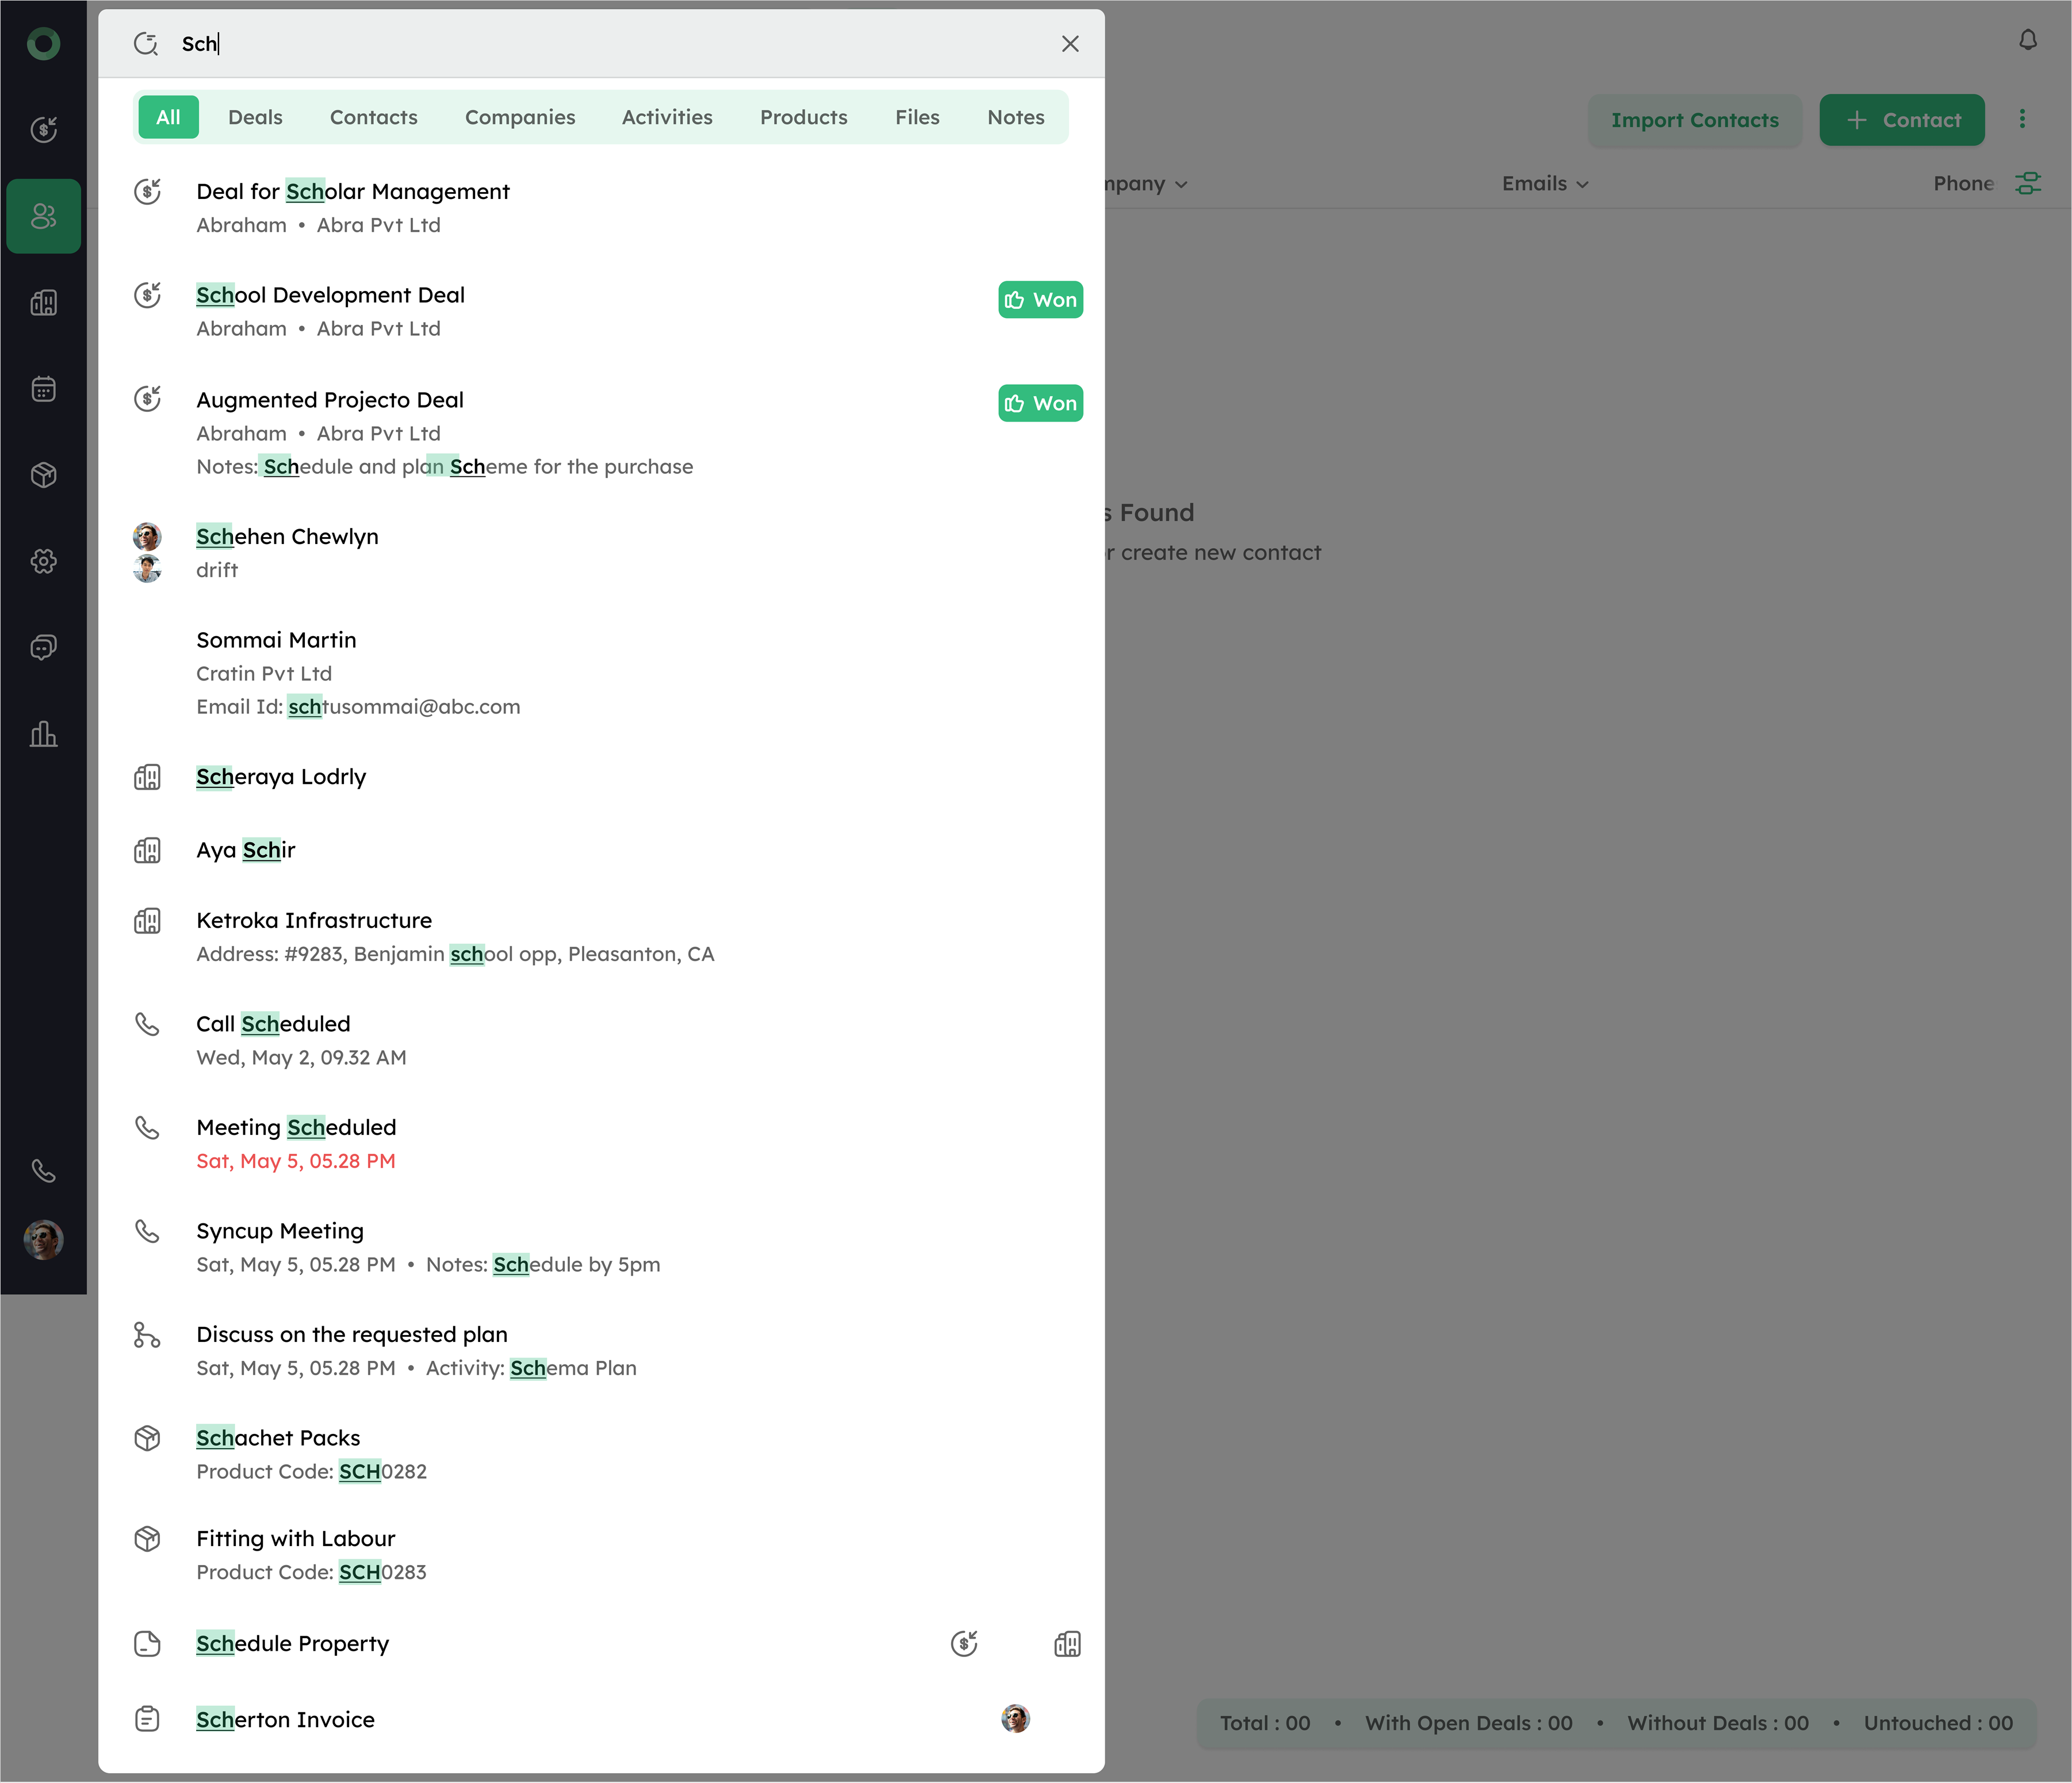Switch to the Companies search tab
This screenshot has width=2072, height=1783.
(x=520, y=117)
